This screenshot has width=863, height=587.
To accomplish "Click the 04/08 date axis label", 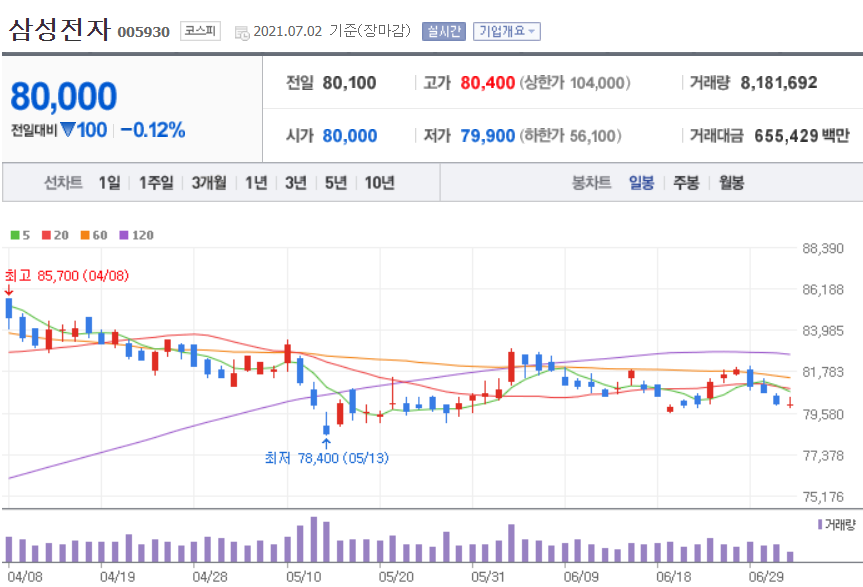I will [25, 577].
